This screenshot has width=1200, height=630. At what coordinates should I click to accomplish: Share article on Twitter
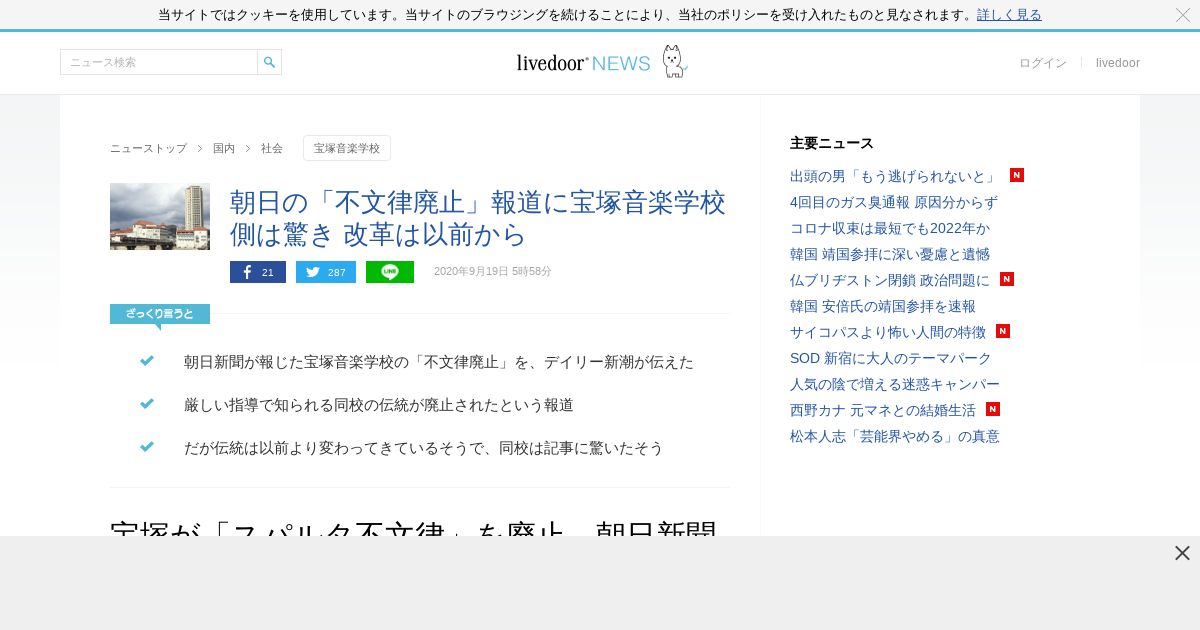coord(326,272)
